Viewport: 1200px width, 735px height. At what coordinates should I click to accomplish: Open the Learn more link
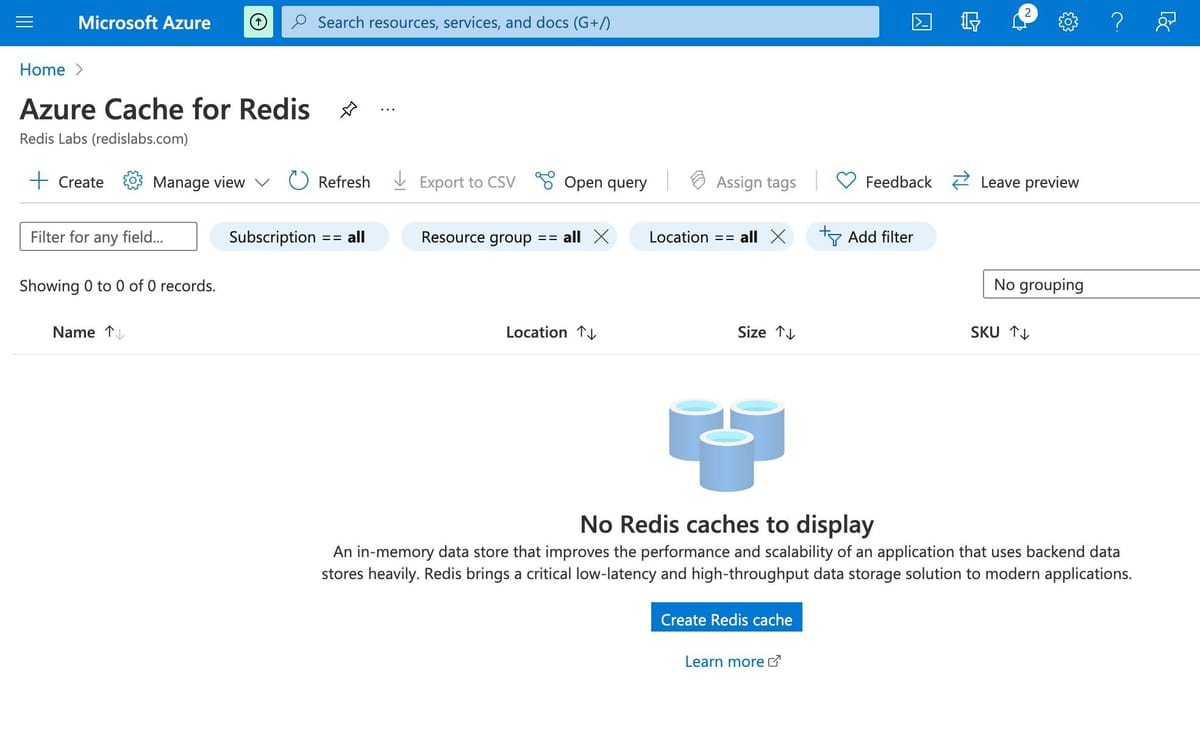pyautogui.click(x=733, y=661)
